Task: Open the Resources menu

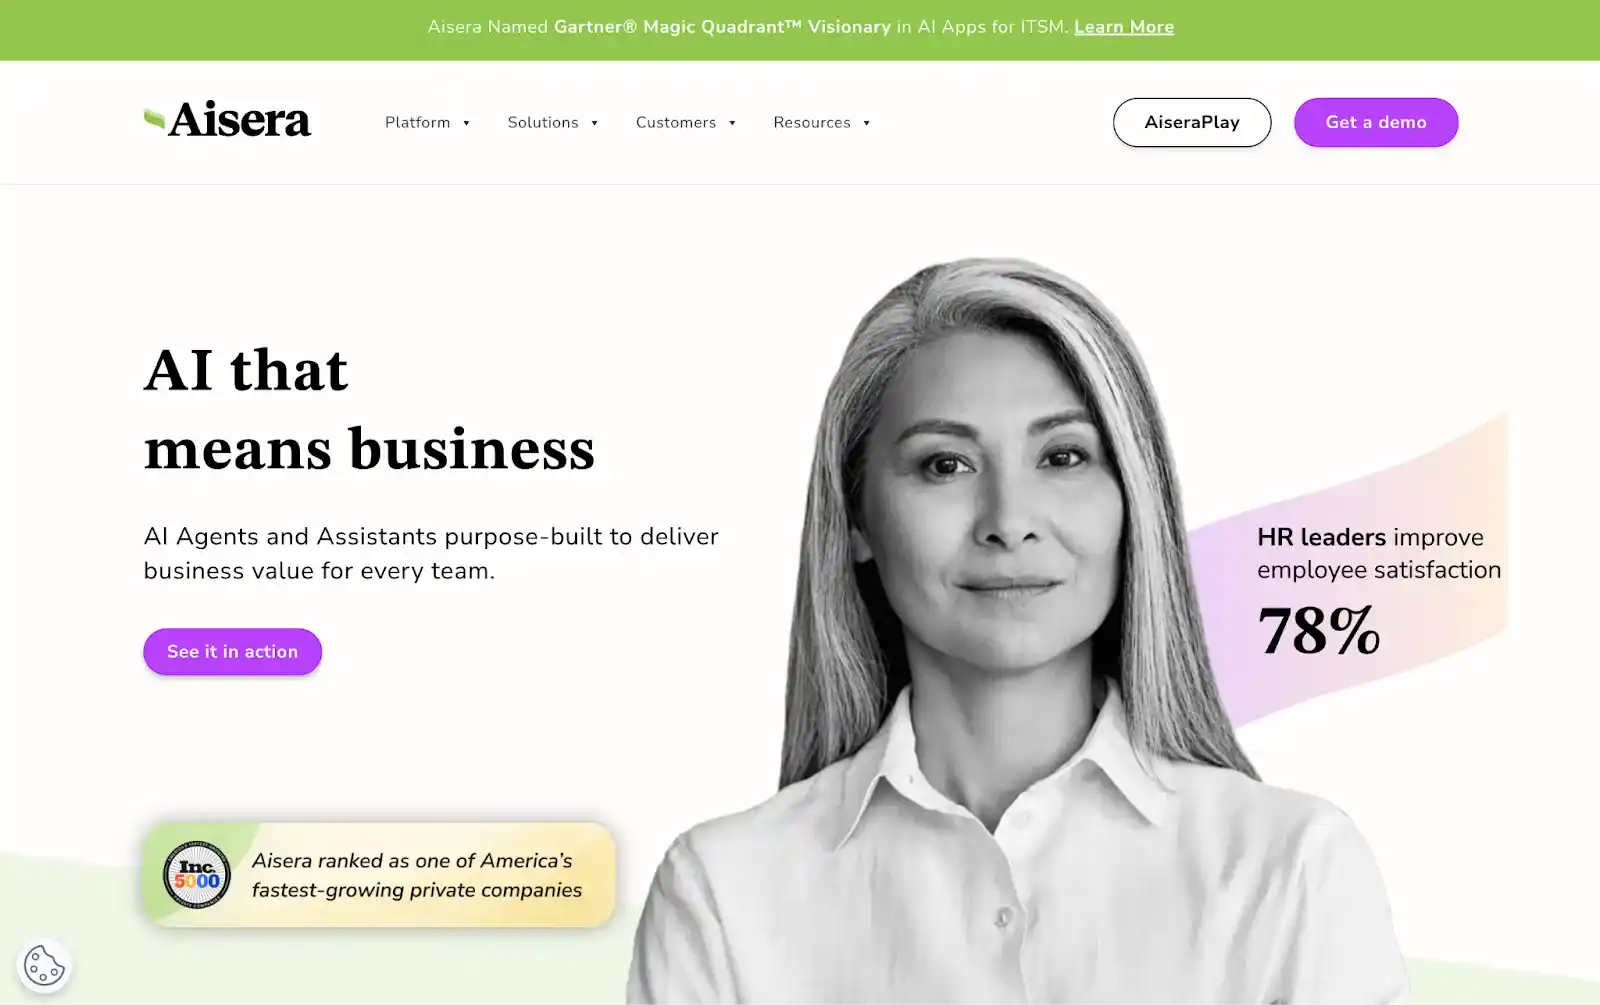Action: [822, 122]
